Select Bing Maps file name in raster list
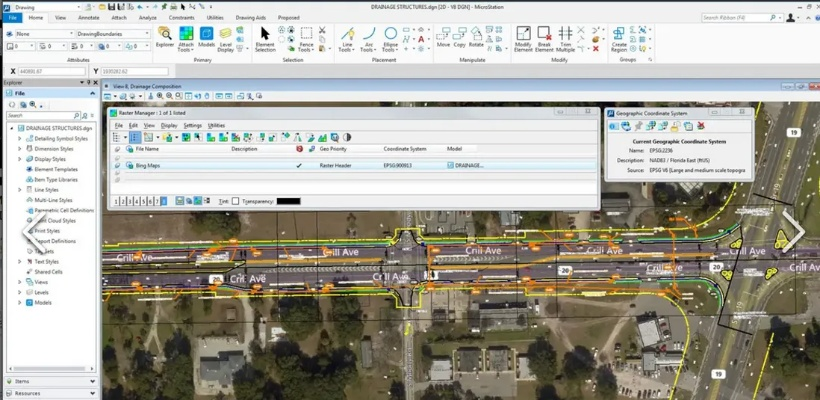820x400 pixels. pos(147,165)
